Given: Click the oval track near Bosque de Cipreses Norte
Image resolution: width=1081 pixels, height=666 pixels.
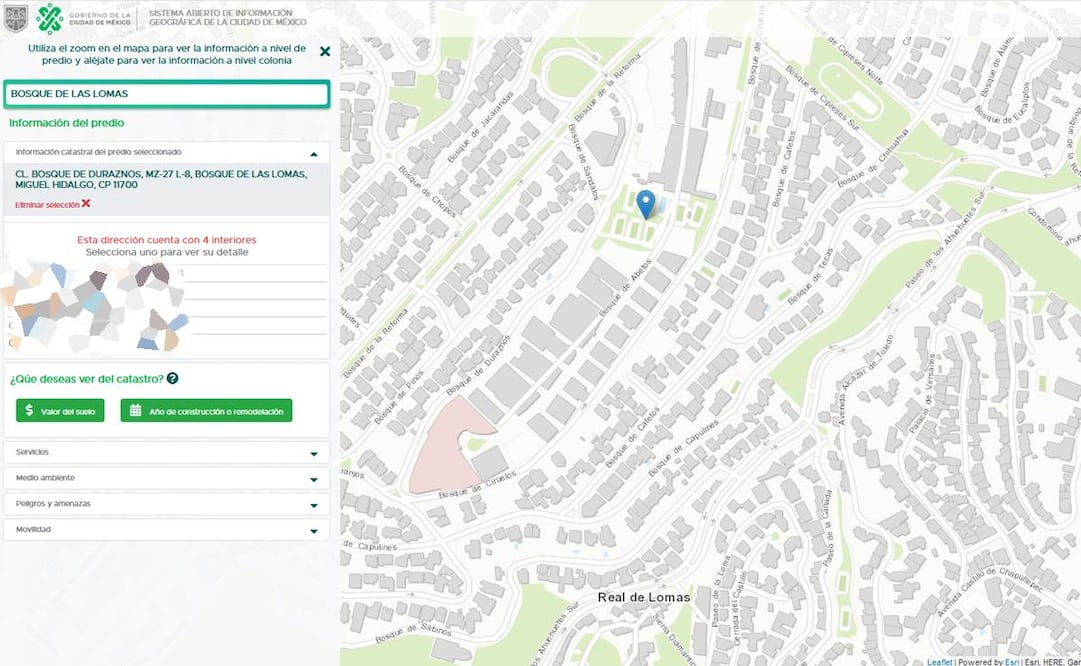Looking at the screenshot, I should pyautogui.click(x=850, y=91).
